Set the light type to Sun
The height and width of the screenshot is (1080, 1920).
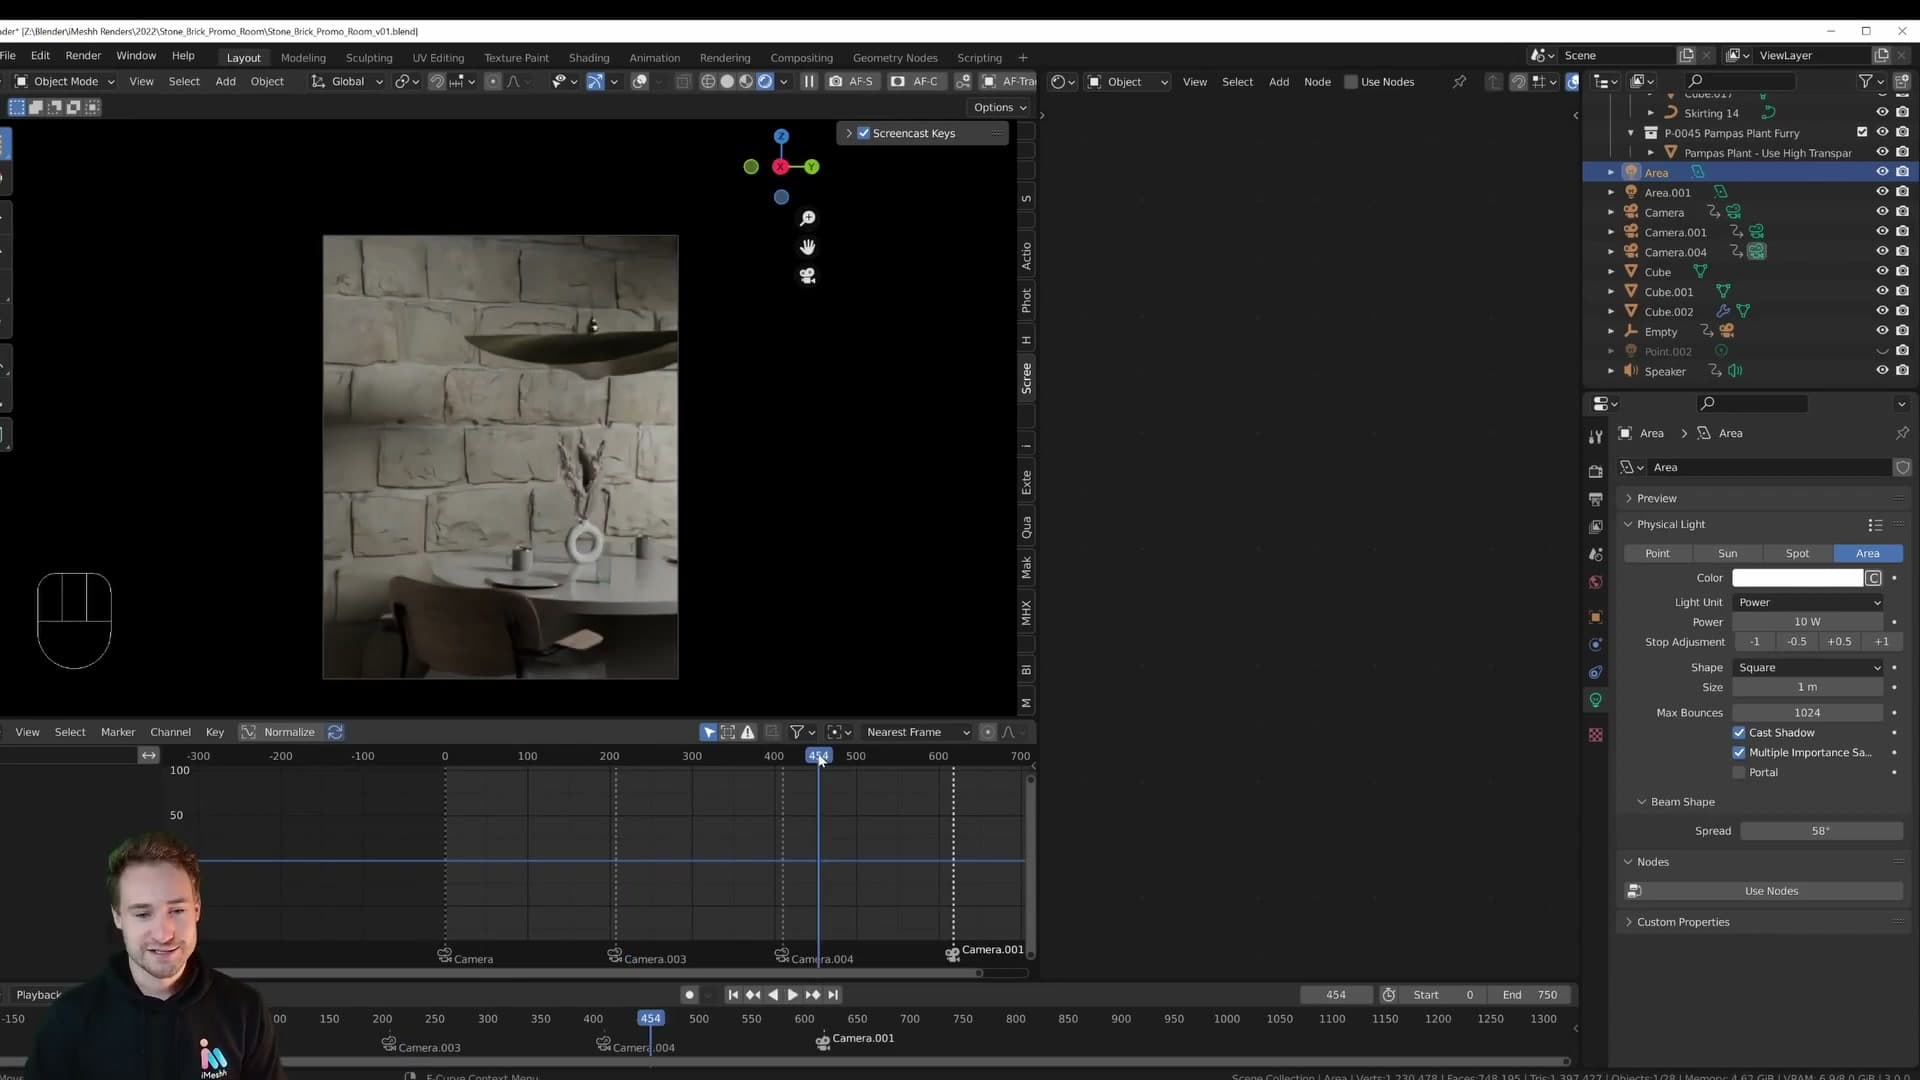tap(1727, 553)
